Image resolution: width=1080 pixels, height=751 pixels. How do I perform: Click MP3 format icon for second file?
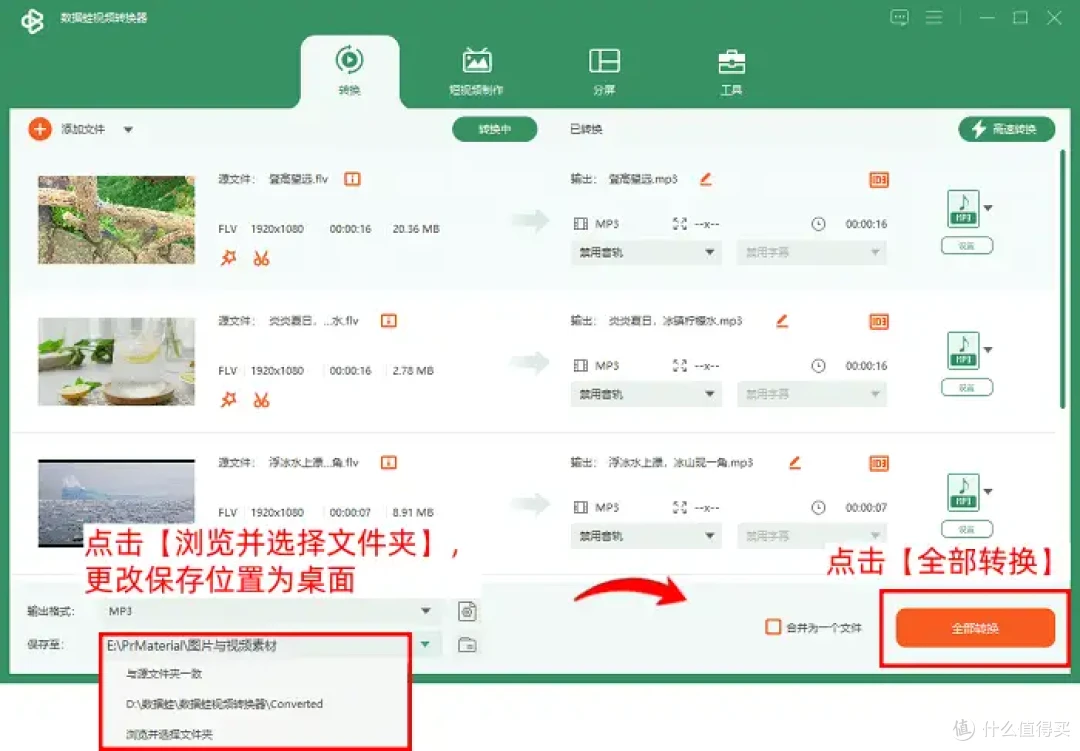point(963,350)
